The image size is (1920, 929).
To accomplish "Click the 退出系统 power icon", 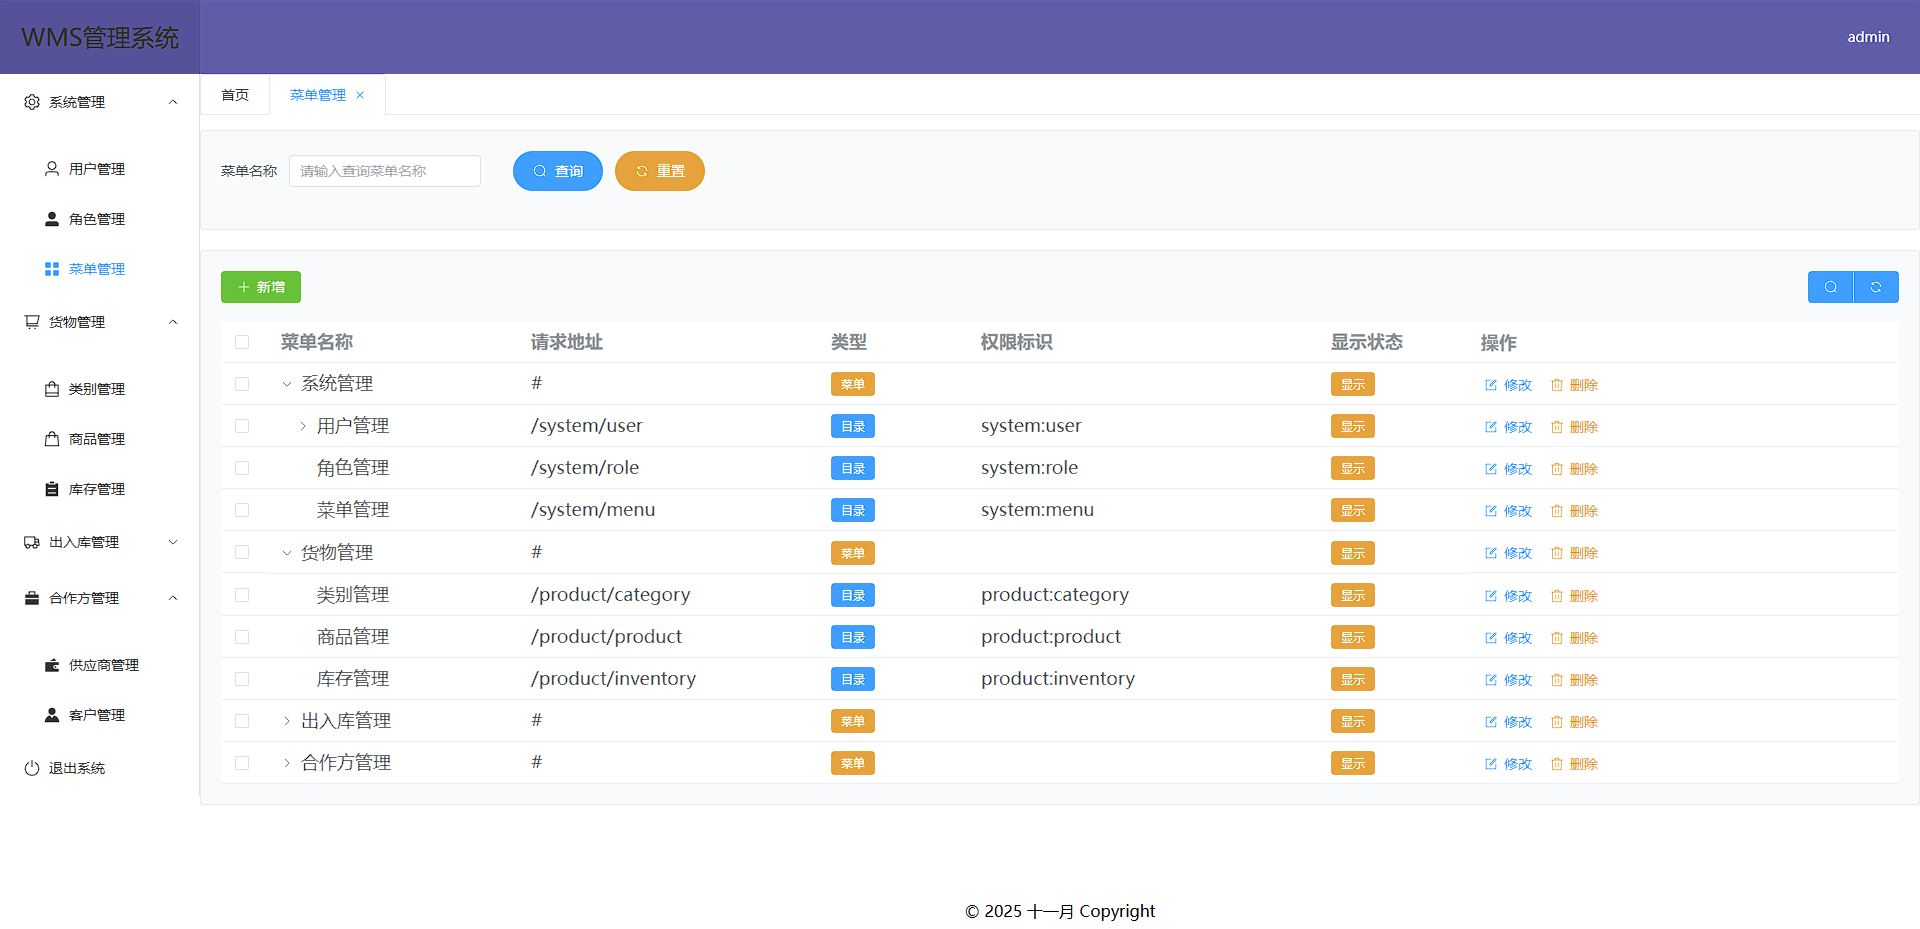I will (x=32, y=768).
